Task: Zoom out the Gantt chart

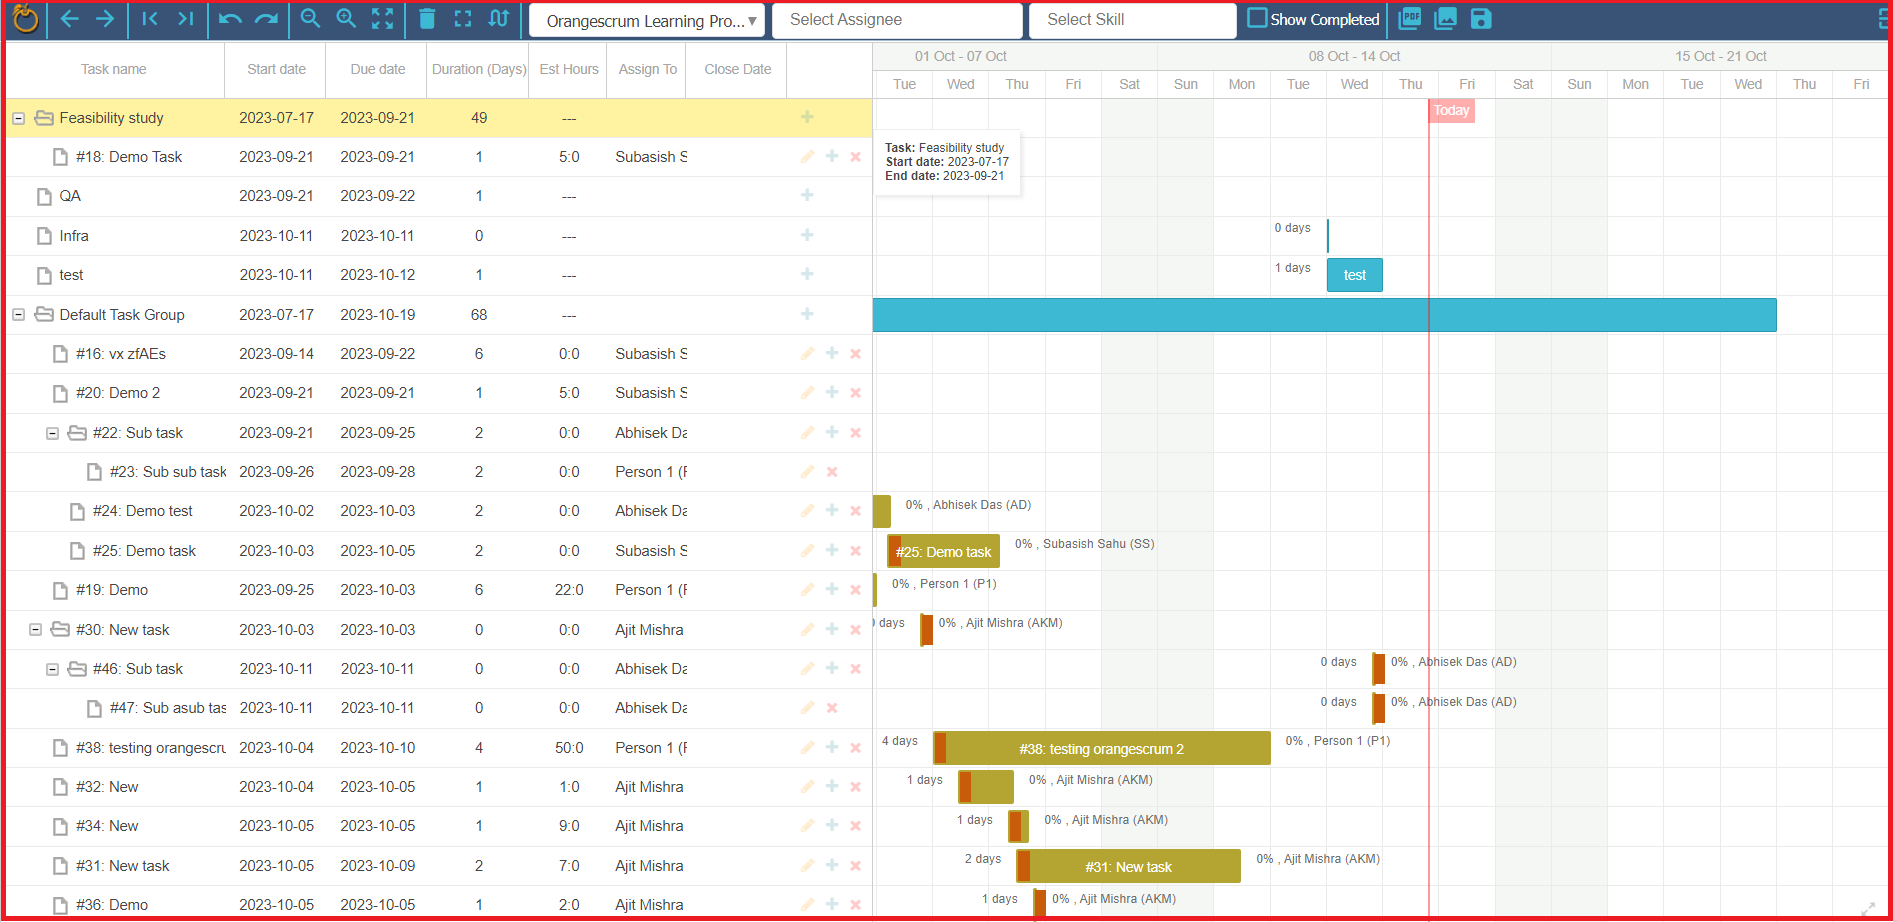Action: point(311,19)
